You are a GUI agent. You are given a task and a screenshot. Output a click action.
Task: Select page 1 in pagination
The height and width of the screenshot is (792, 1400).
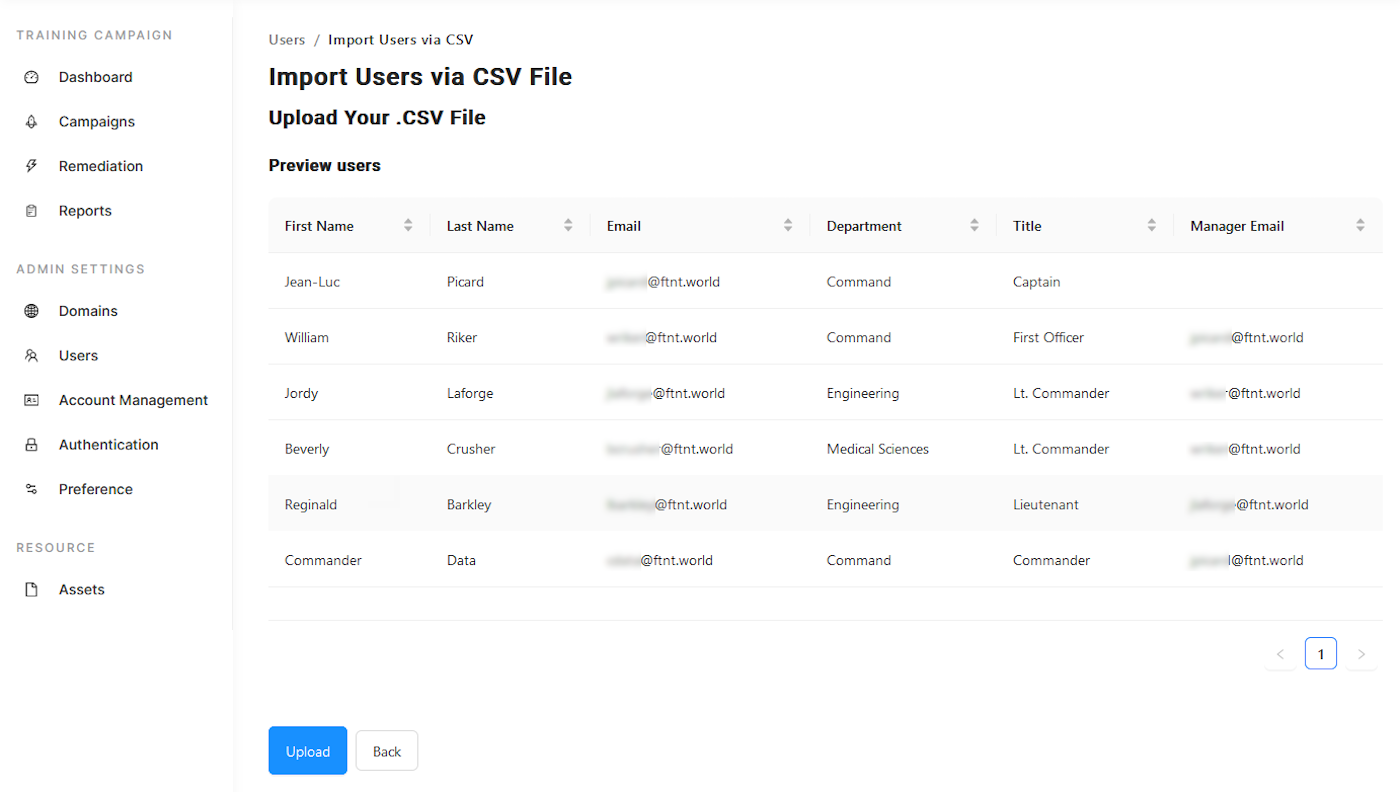(1321, 655)
